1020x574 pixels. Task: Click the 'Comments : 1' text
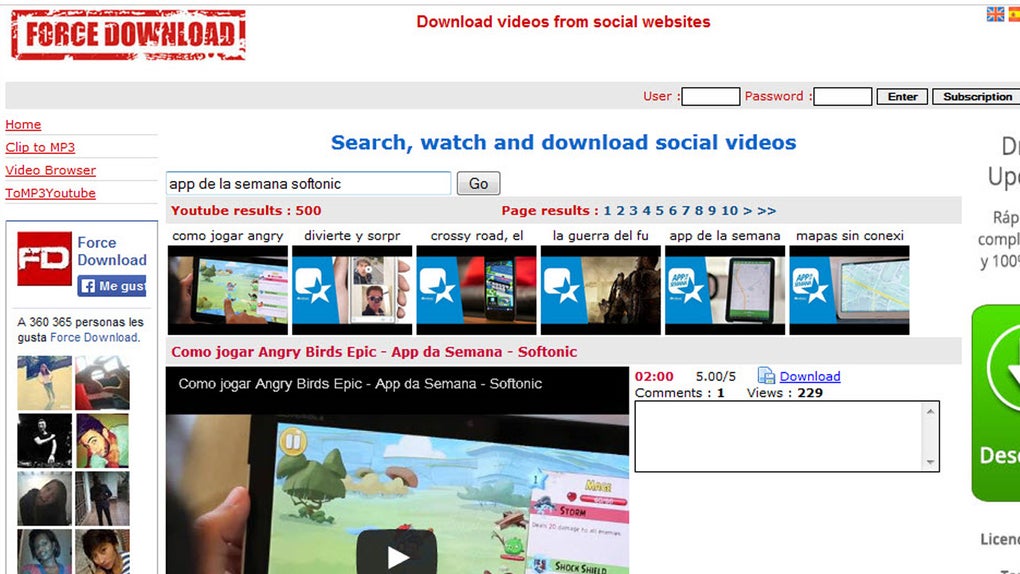[x=679, y=393]
